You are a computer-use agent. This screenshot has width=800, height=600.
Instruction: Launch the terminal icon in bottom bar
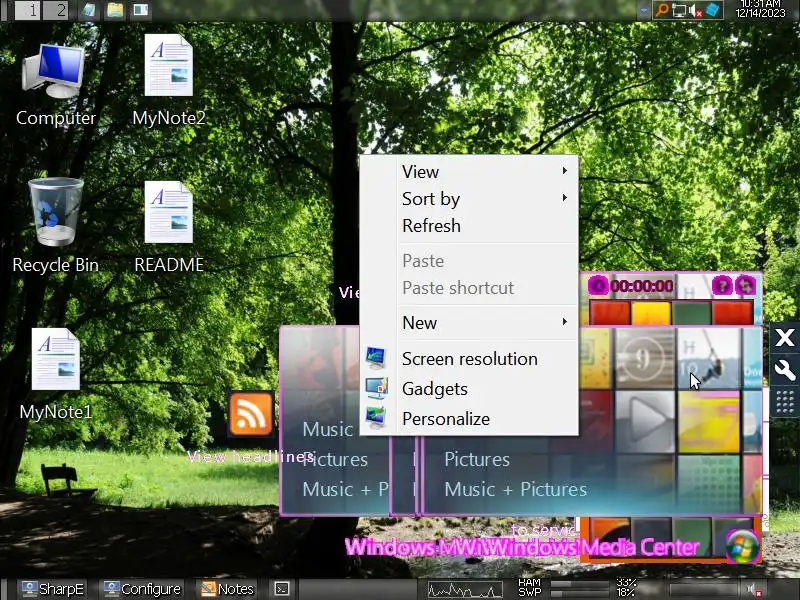tap(282, 589)
